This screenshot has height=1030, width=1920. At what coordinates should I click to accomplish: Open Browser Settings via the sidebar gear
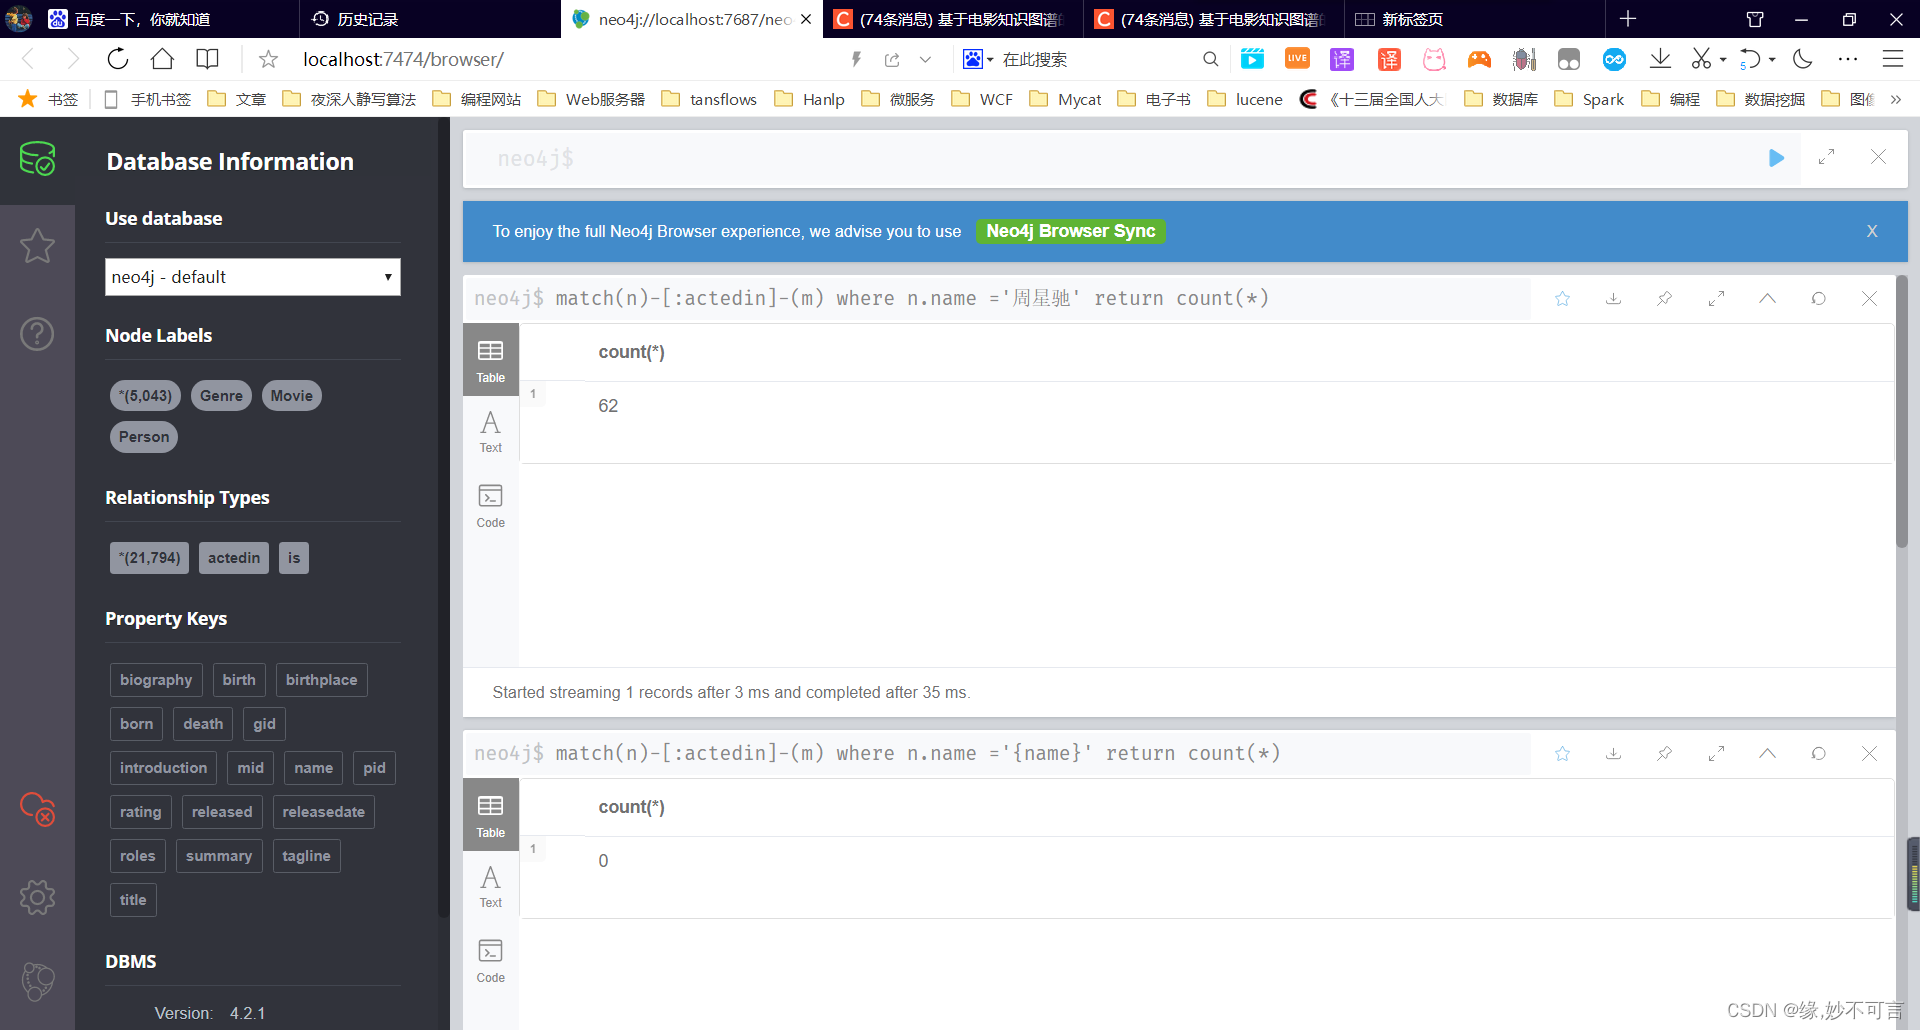pos(37,897)
